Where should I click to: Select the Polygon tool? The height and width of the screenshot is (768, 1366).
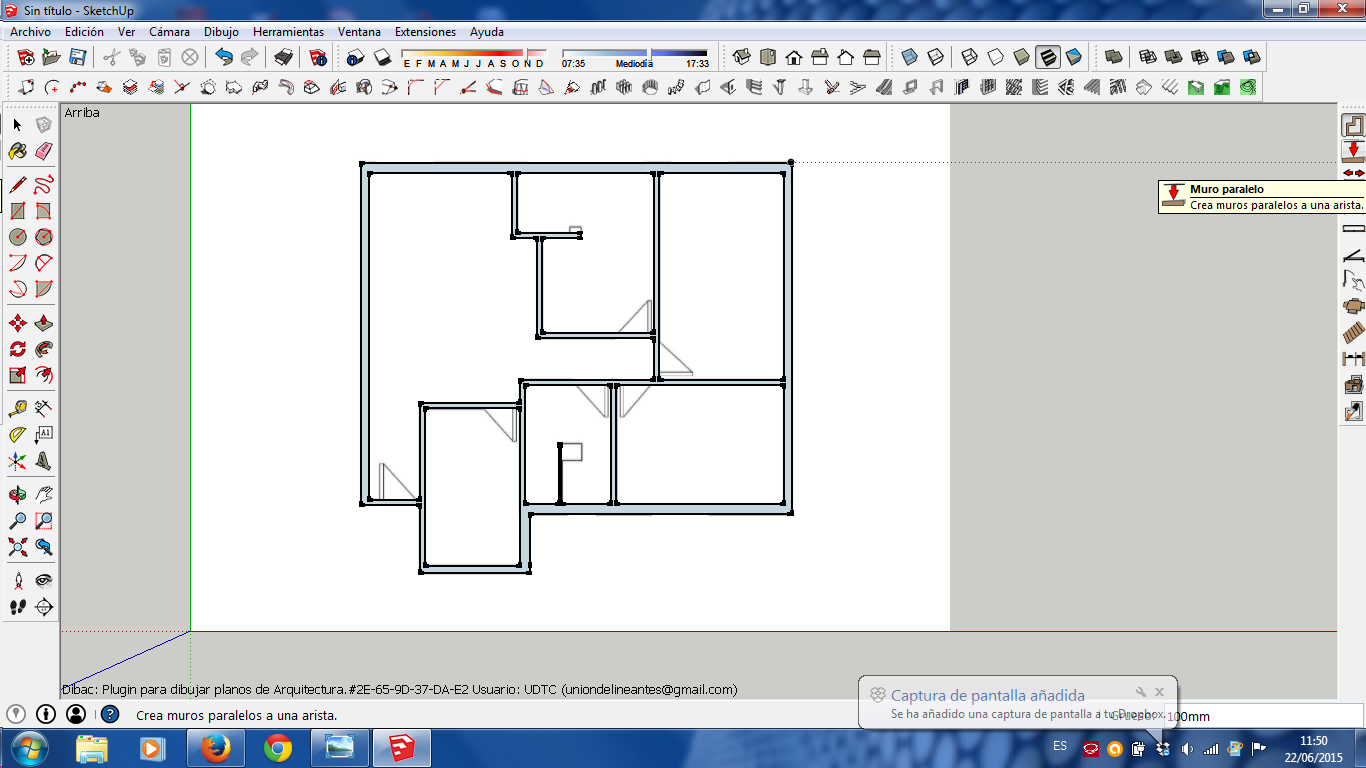tap(43, 237)
